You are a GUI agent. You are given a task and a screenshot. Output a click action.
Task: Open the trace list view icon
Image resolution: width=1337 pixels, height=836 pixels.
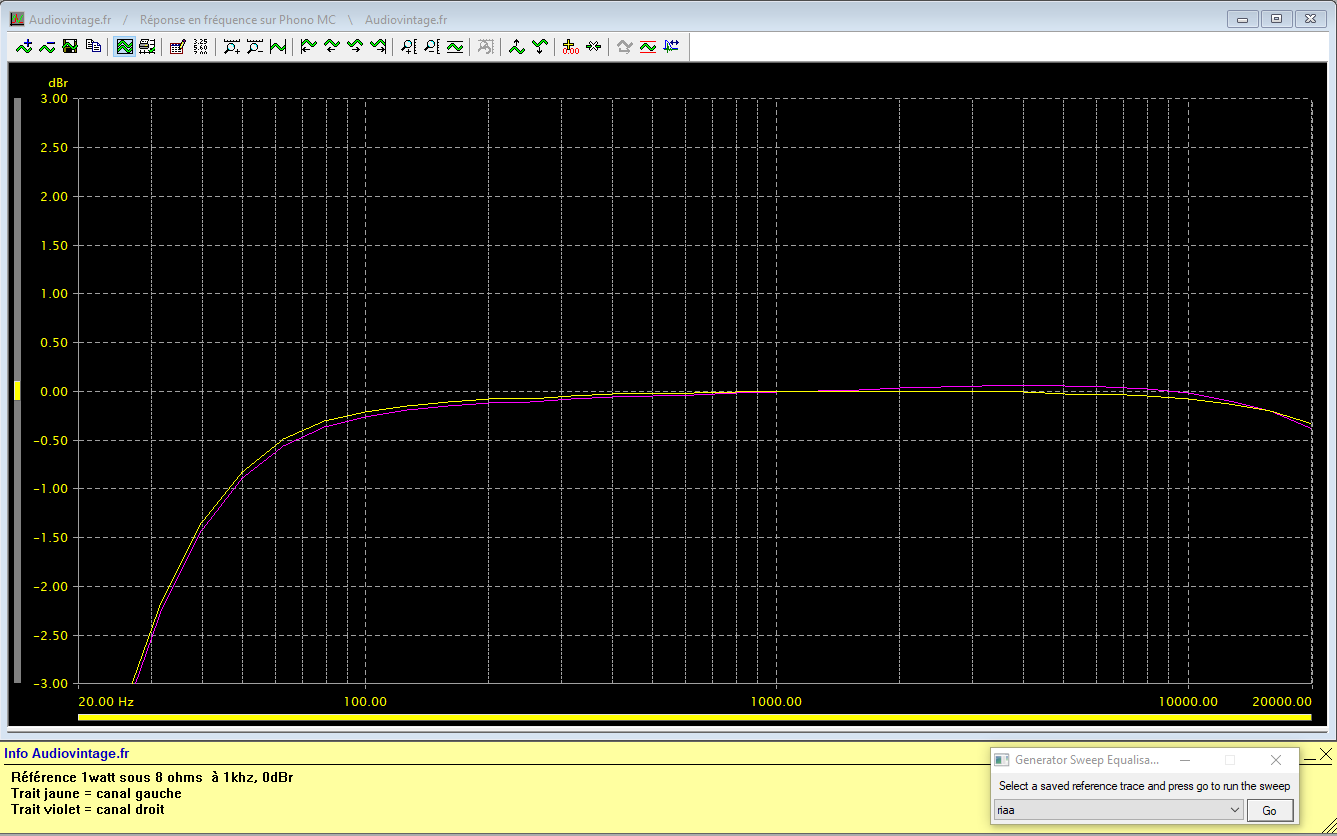147,46
